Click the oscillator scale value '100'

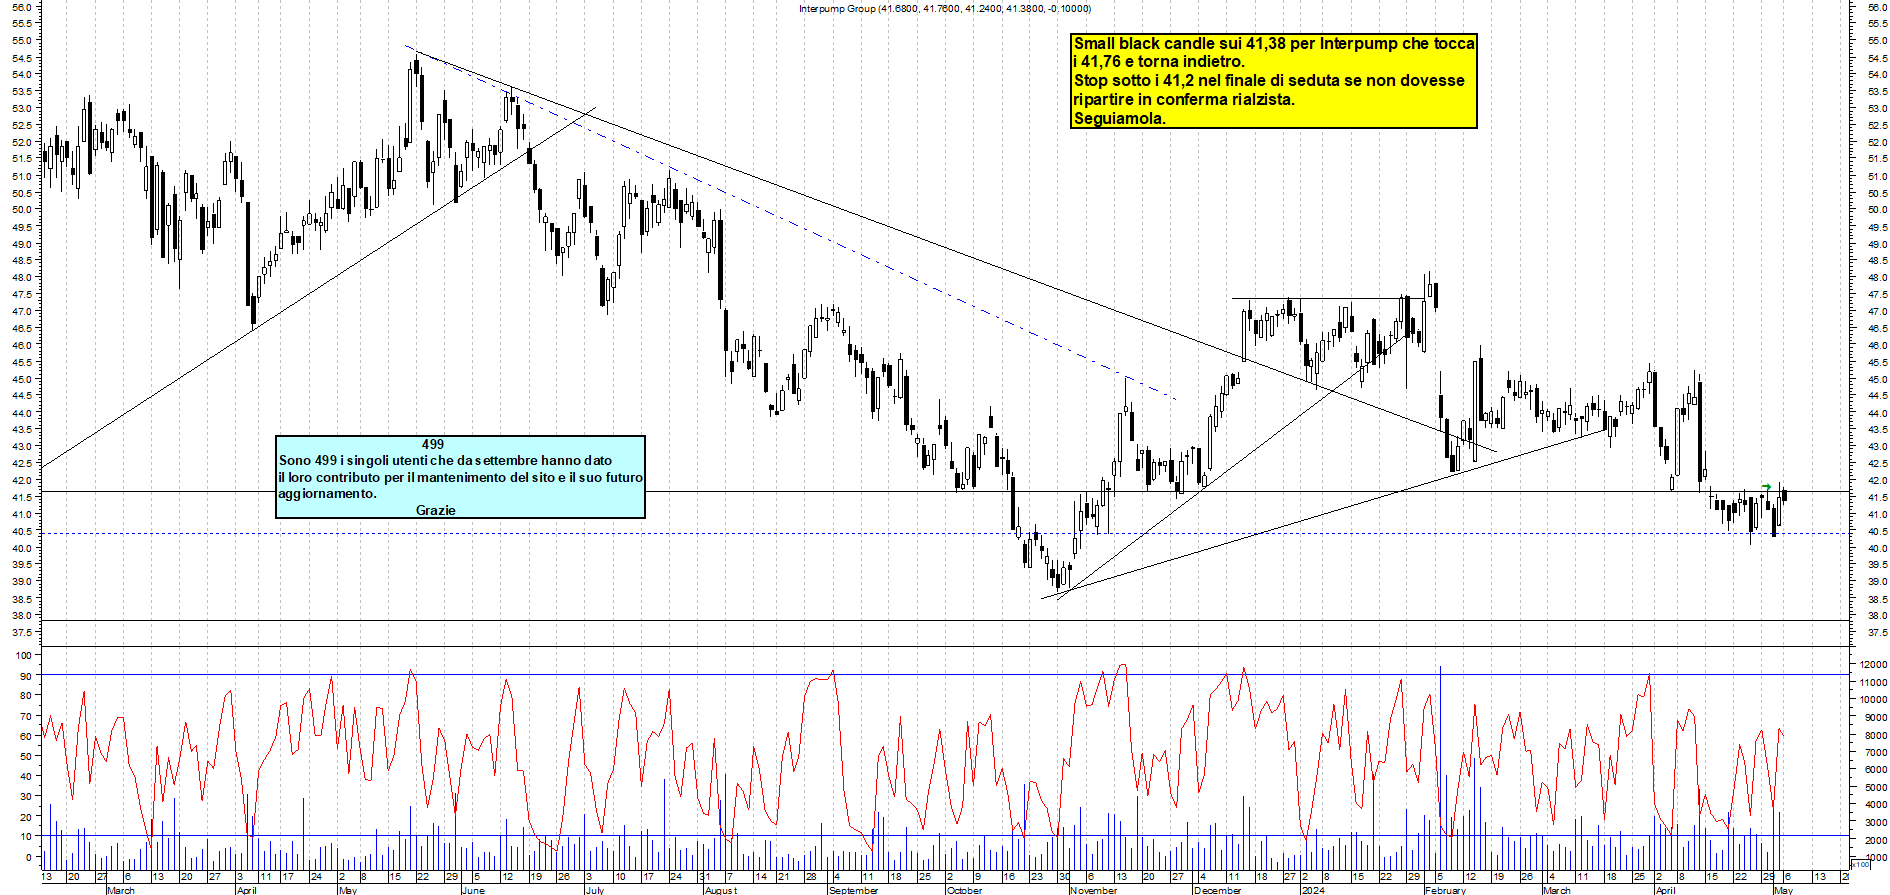pyautogui.click(x=22, y=656)
